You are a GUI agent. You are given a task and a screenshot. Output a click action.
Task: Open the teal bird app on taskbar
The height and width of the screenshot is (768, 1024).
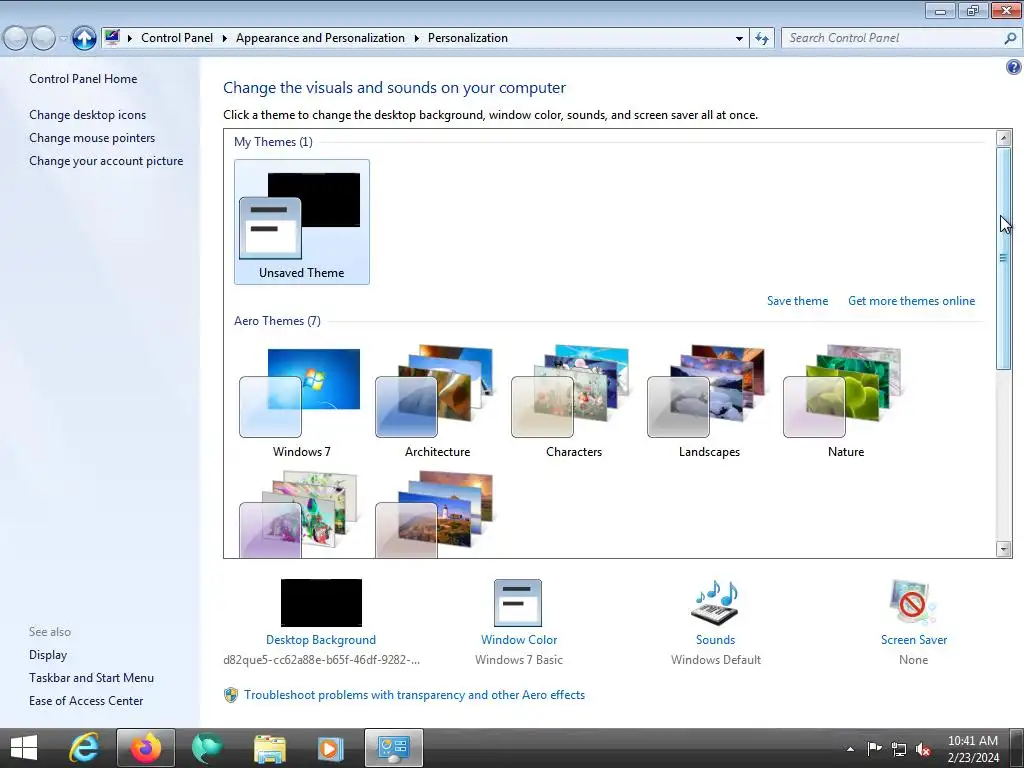coord(207,748)
